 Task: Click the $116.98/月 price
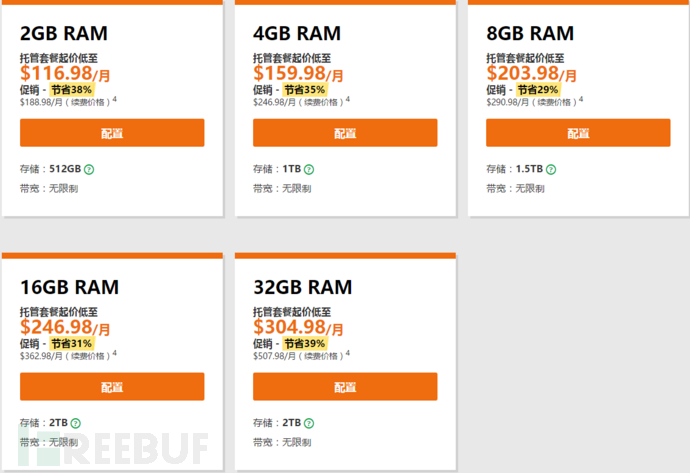(x=66, y=73)
